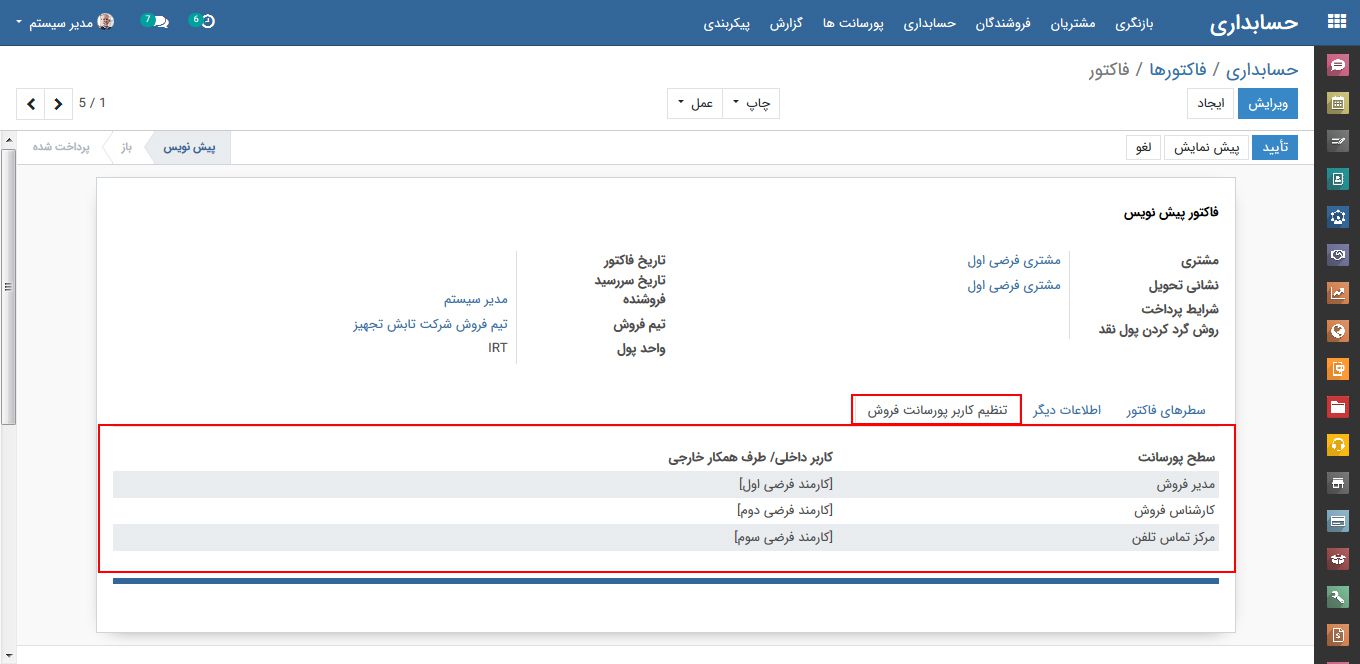Click the [کارمند فرضی سوم] cell
This screenshot has height=664, width=1360.
coord(784,537)
